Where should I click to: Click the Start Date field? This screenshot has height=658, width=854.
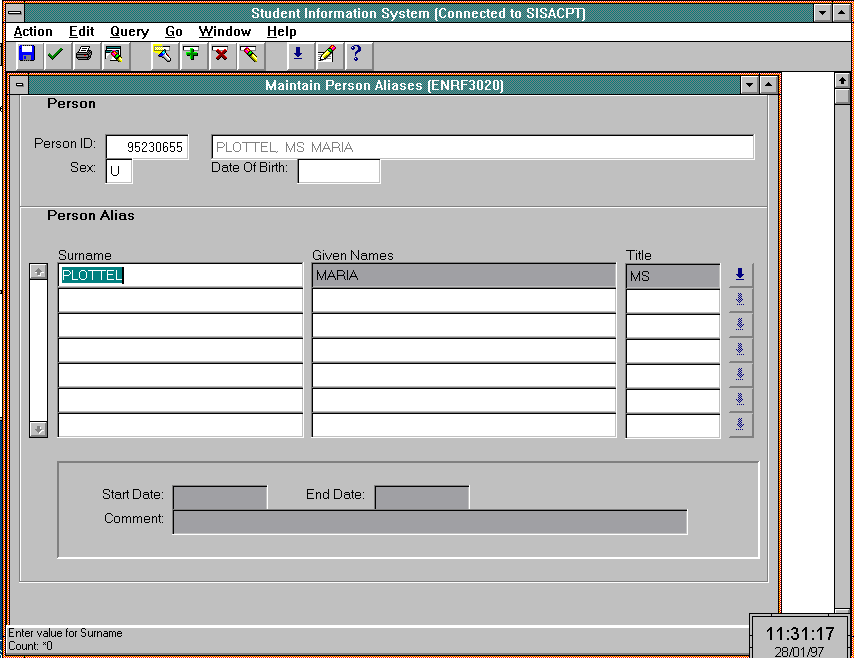[x=220, y=497]
